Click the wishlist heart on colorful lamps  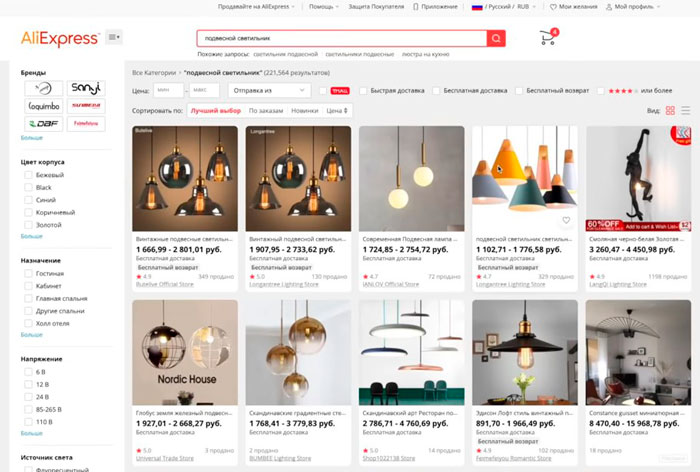566,220
